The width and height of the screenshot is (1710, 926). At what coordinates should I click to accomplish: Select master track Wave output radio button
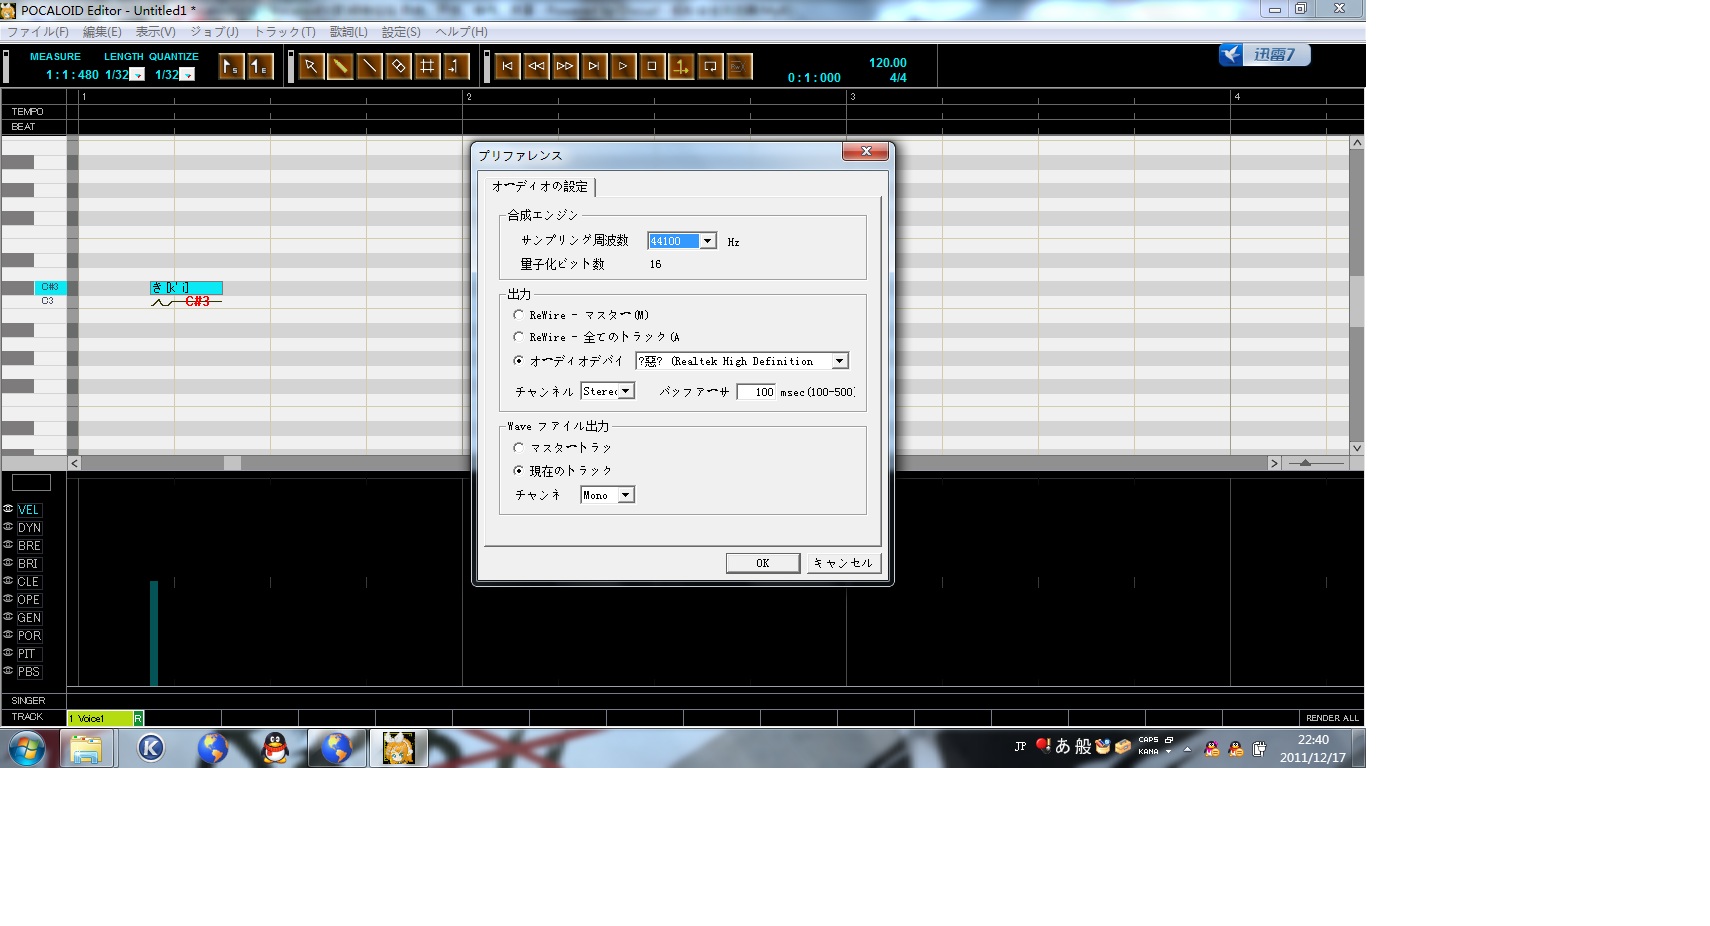(x=518, y=448)
